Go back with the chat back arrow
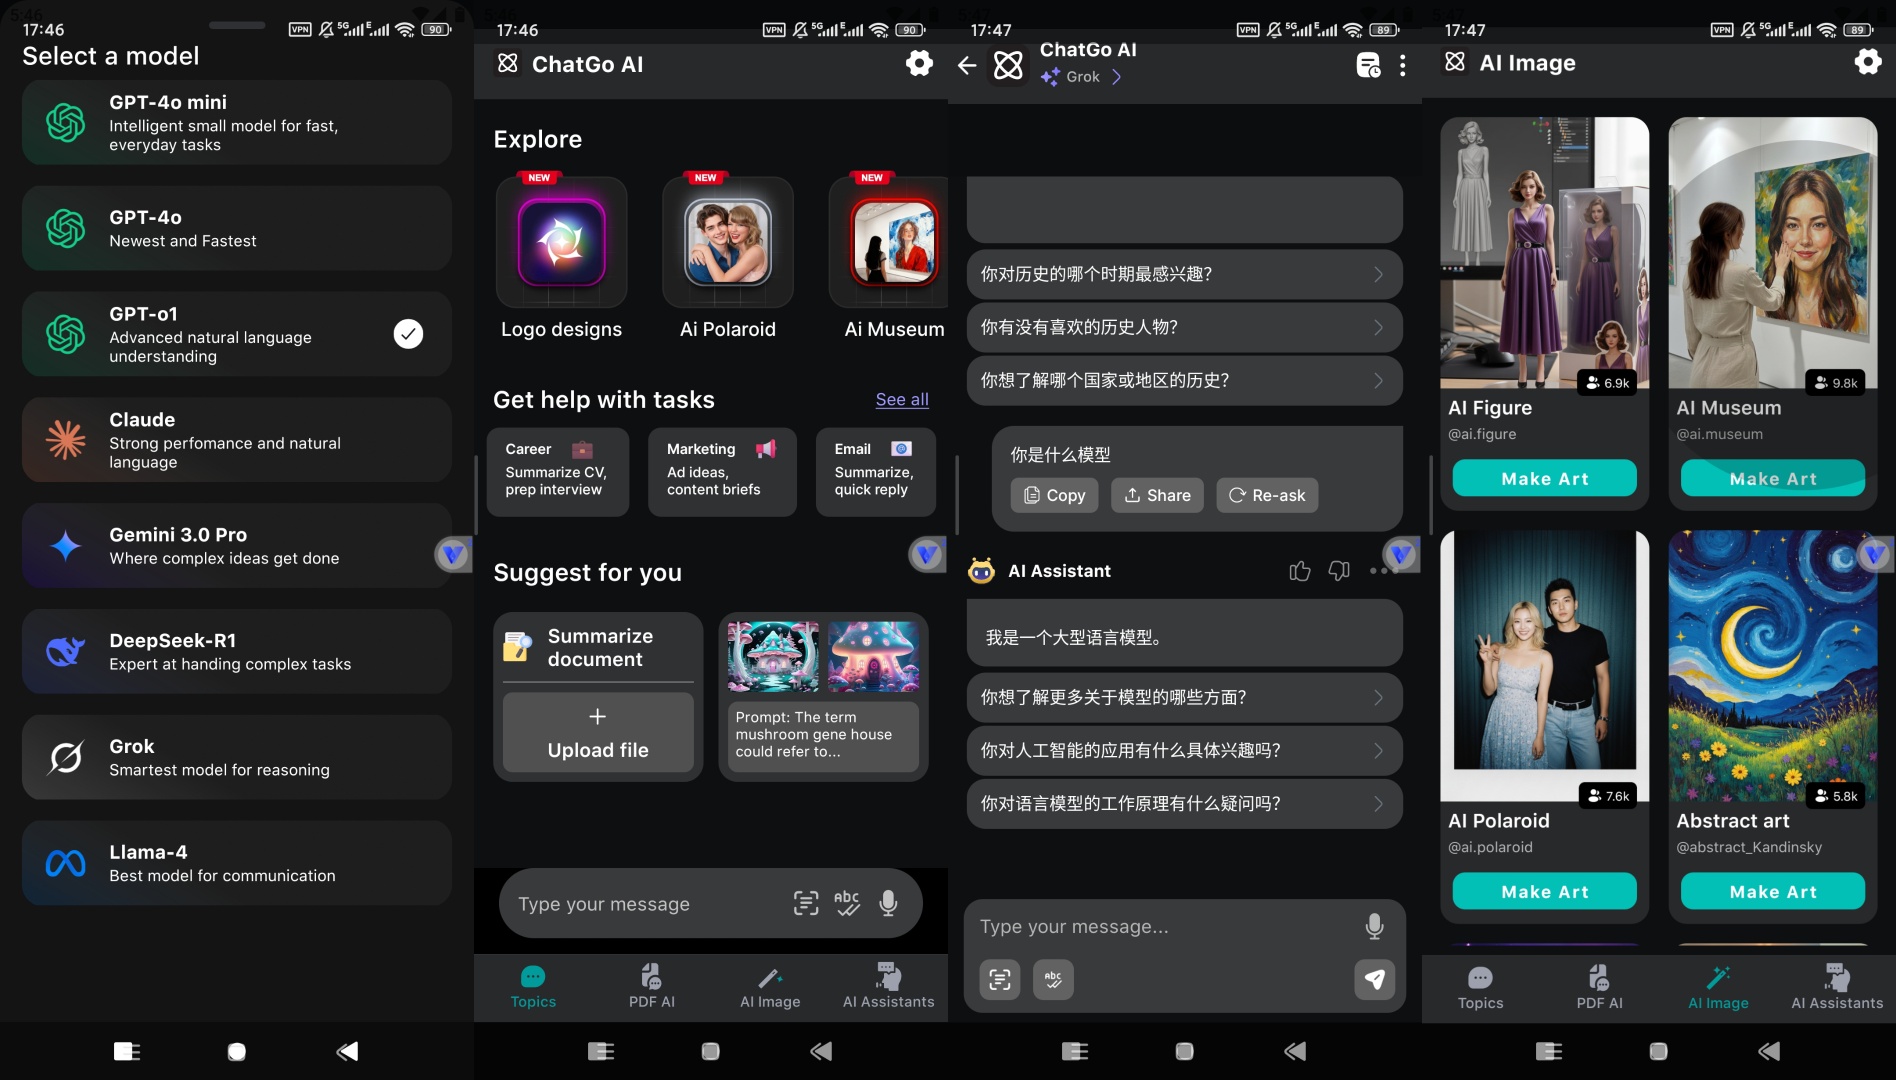This screenshot has height=1080, width=1896. (967, 65)
